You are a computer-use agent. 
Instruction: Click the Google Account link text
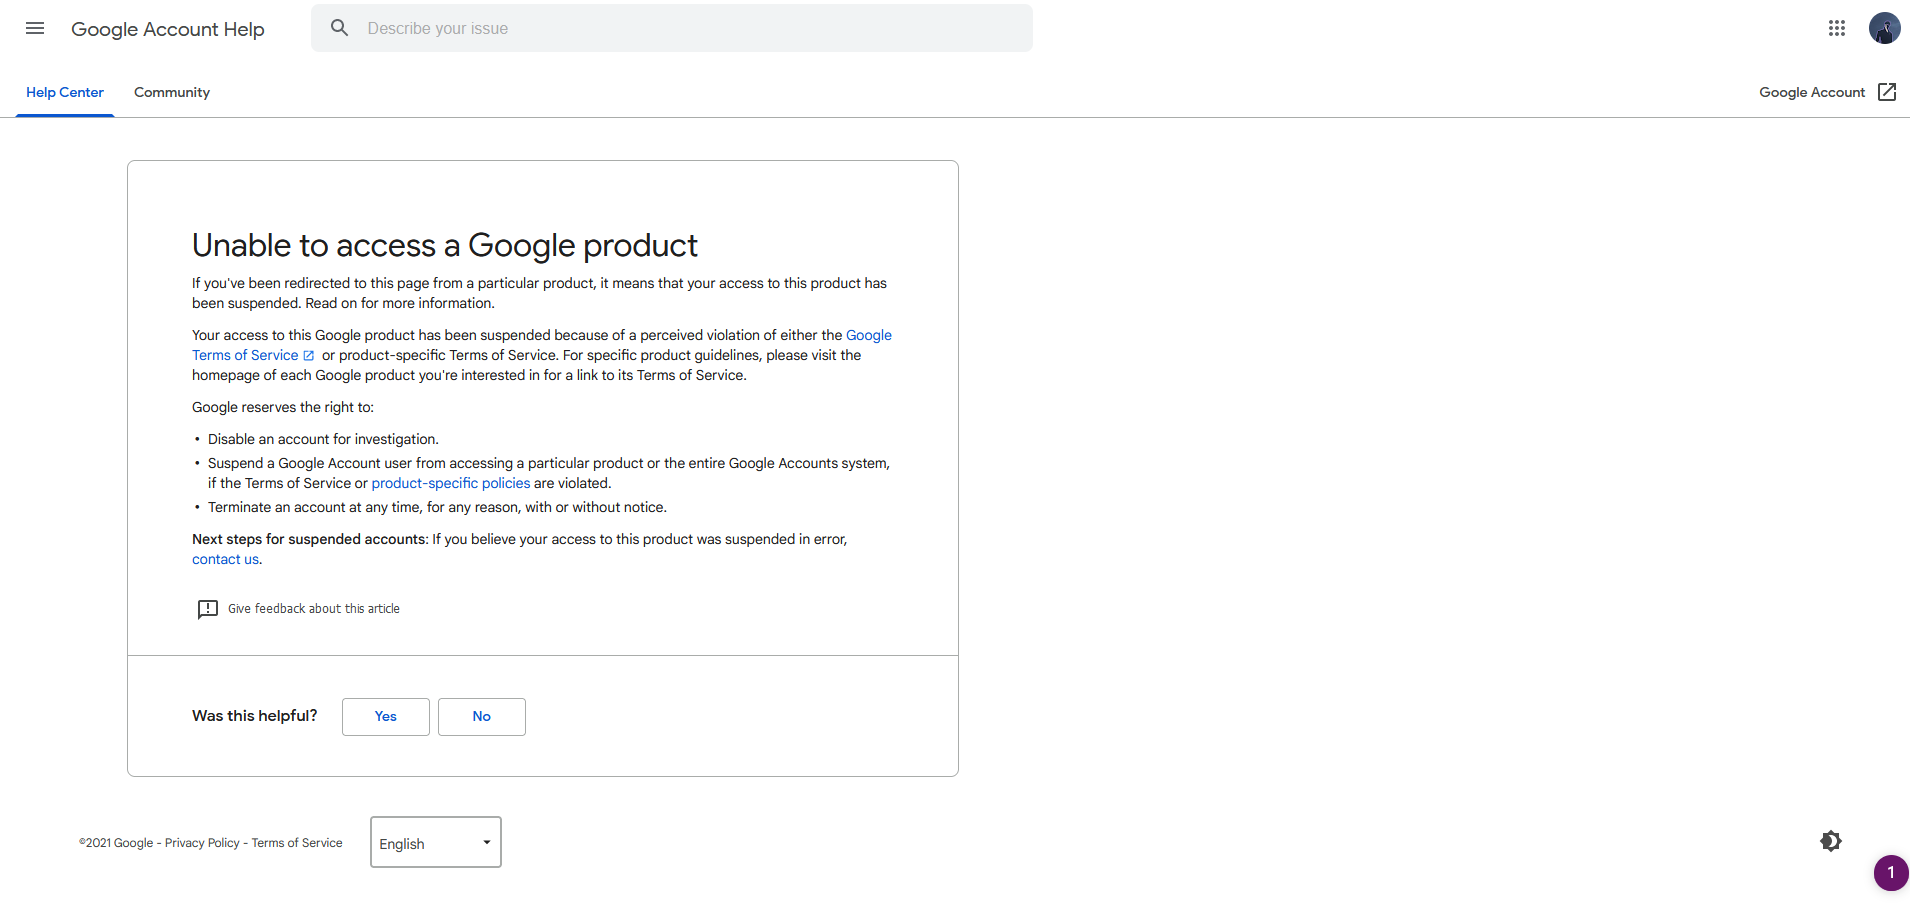pyautogui.click(x=1812, y=92)
